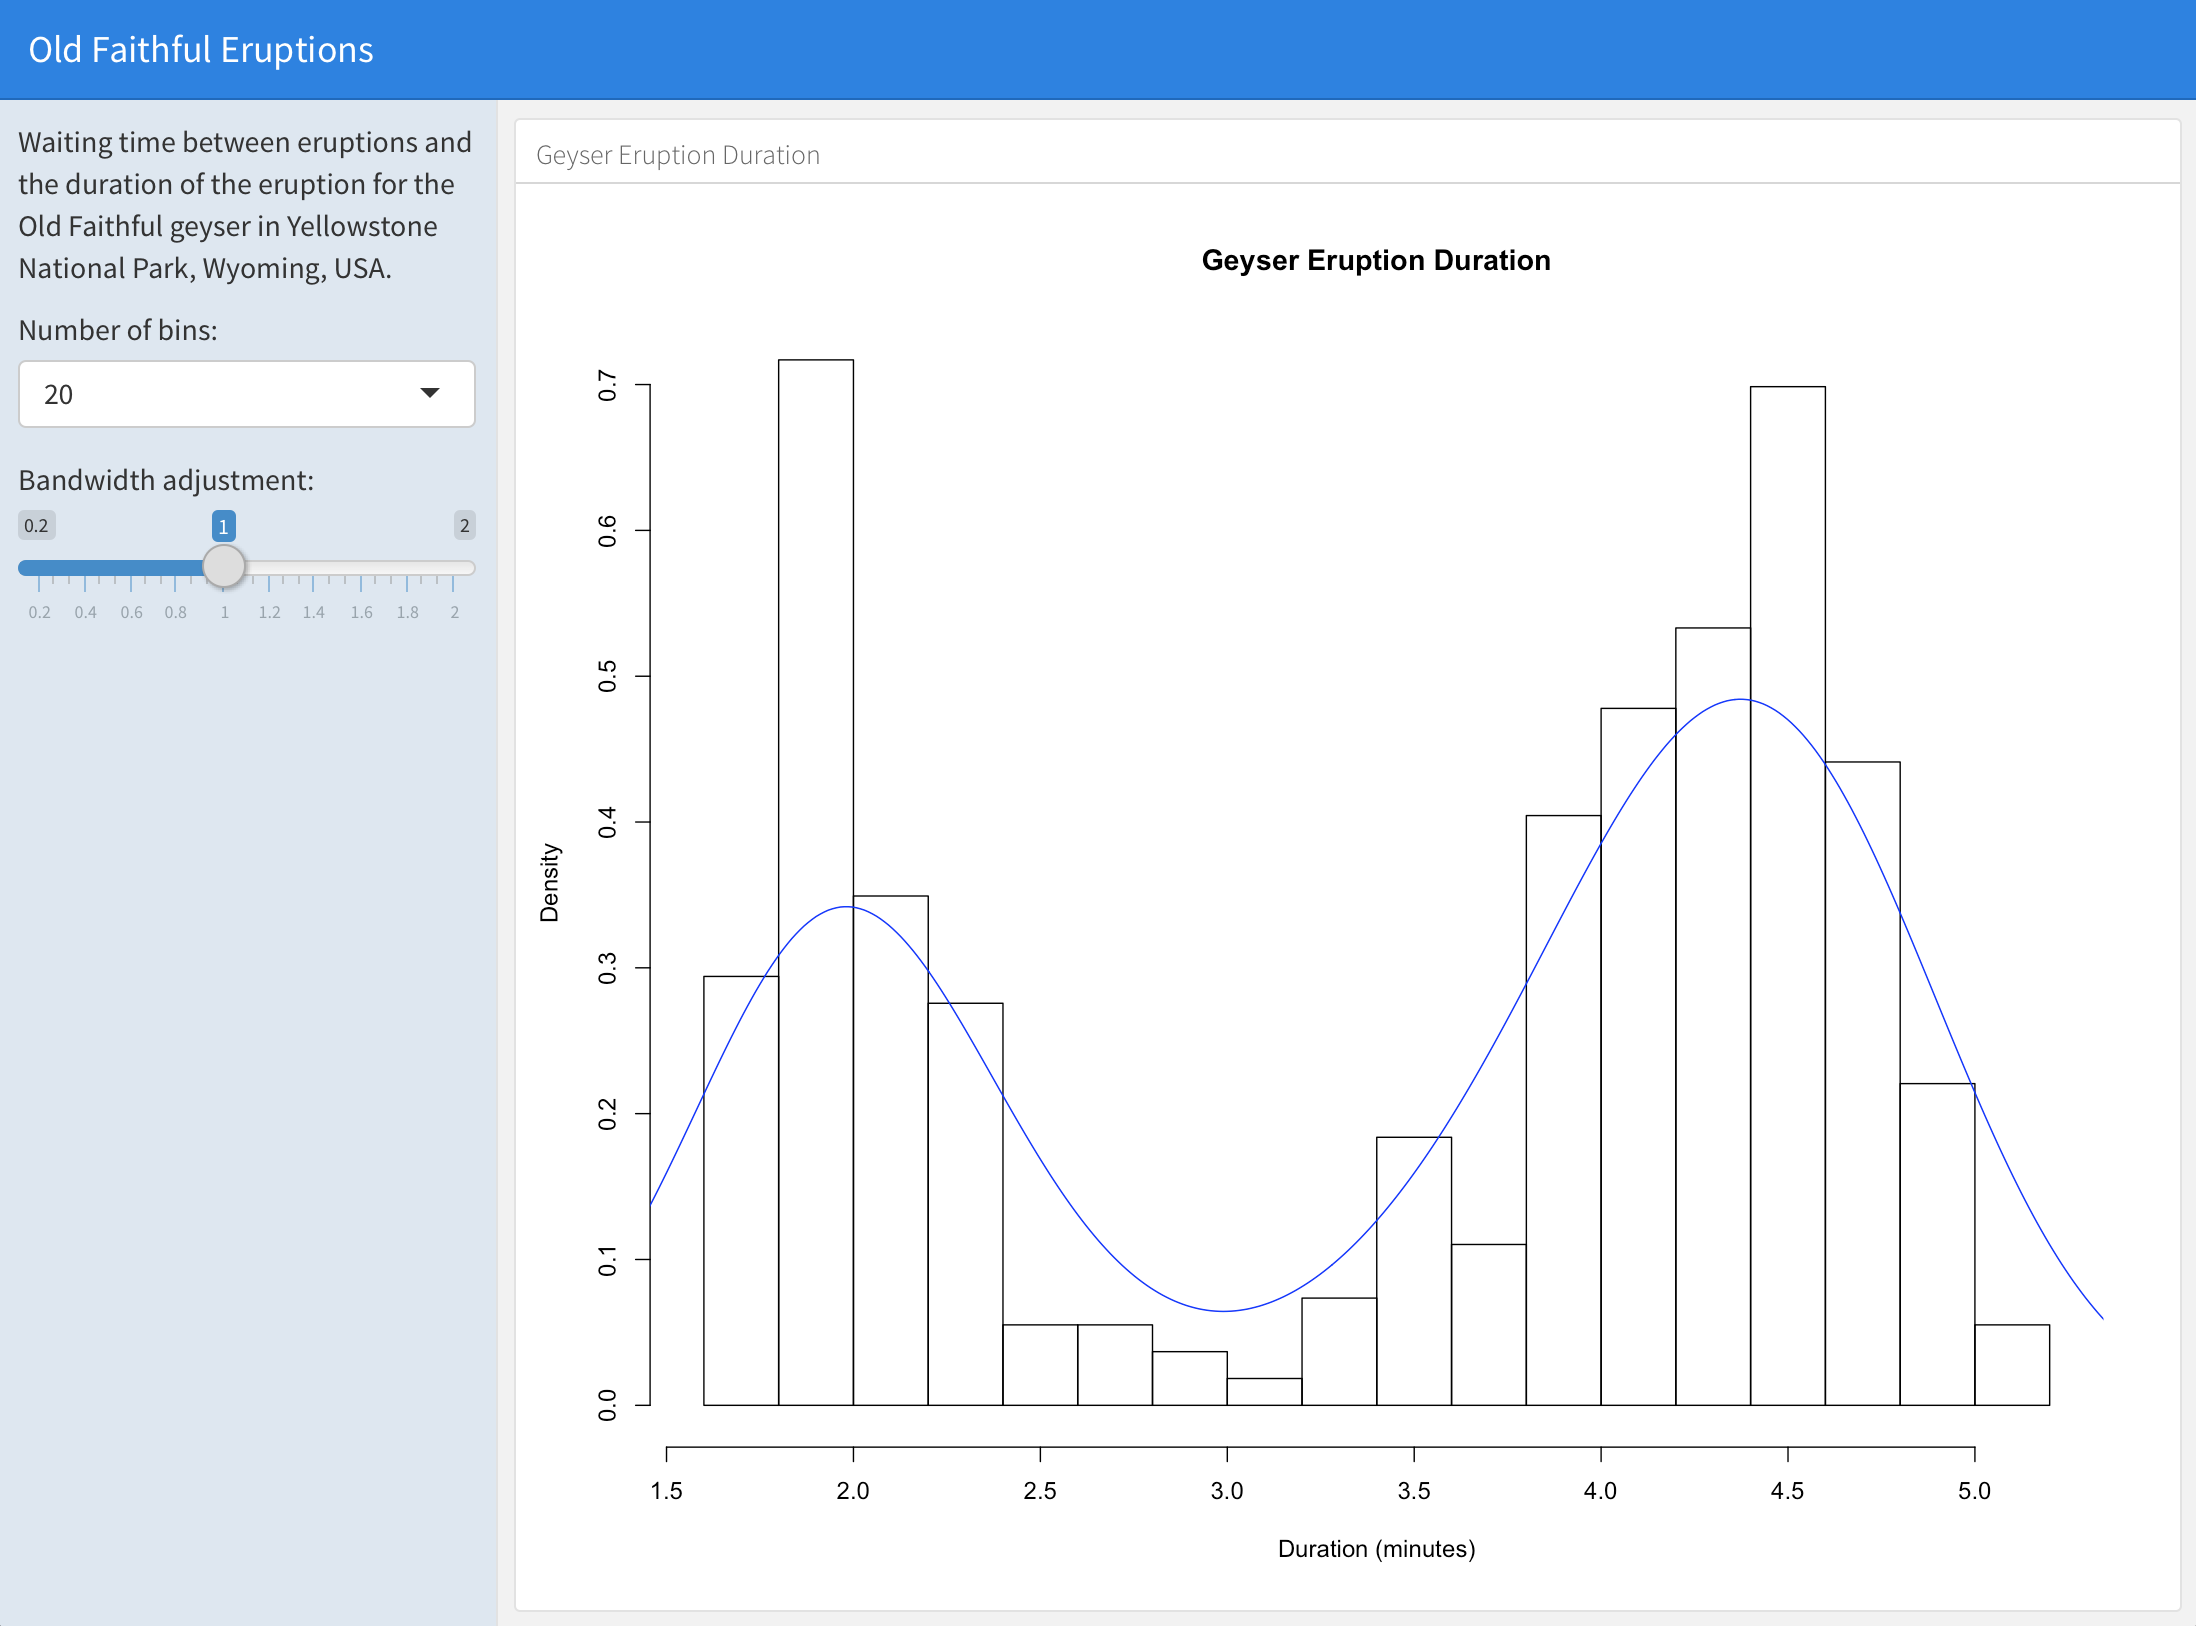Click the Density y-axis label

pos(549,882)
